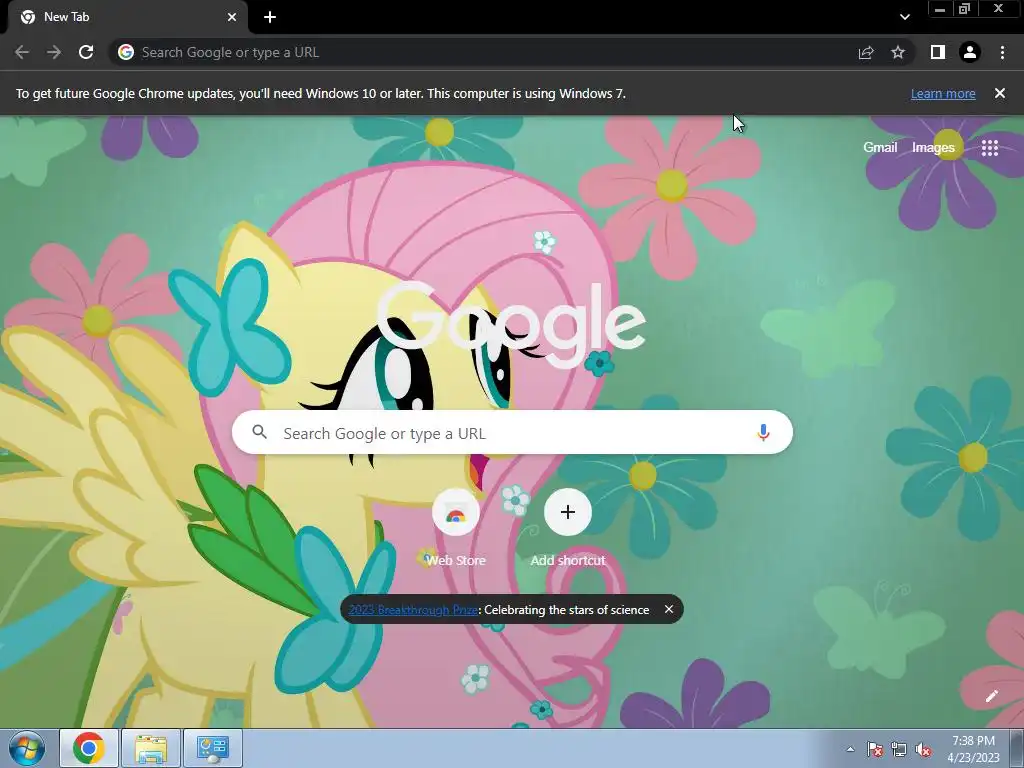Viewport: 1024px width, 768px height.
Task: Open the side panel icon
Action: [938, 52]
